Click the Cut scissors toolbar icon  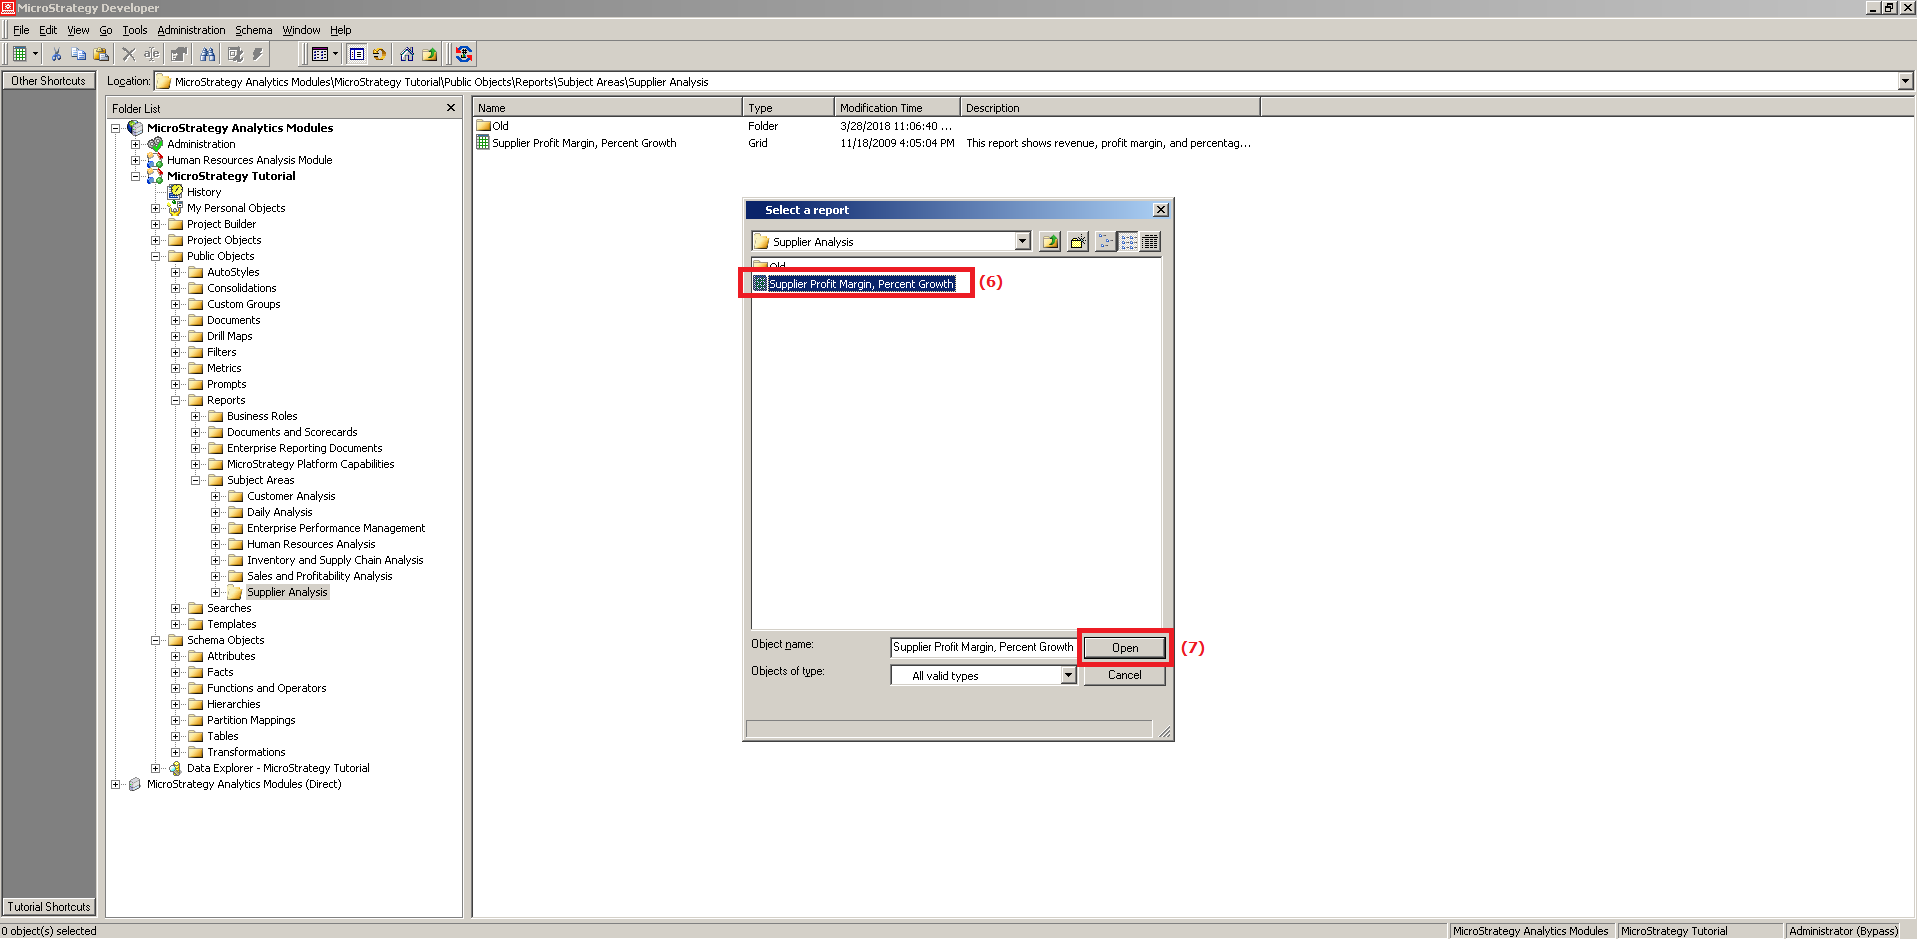[x=57, y=54]
